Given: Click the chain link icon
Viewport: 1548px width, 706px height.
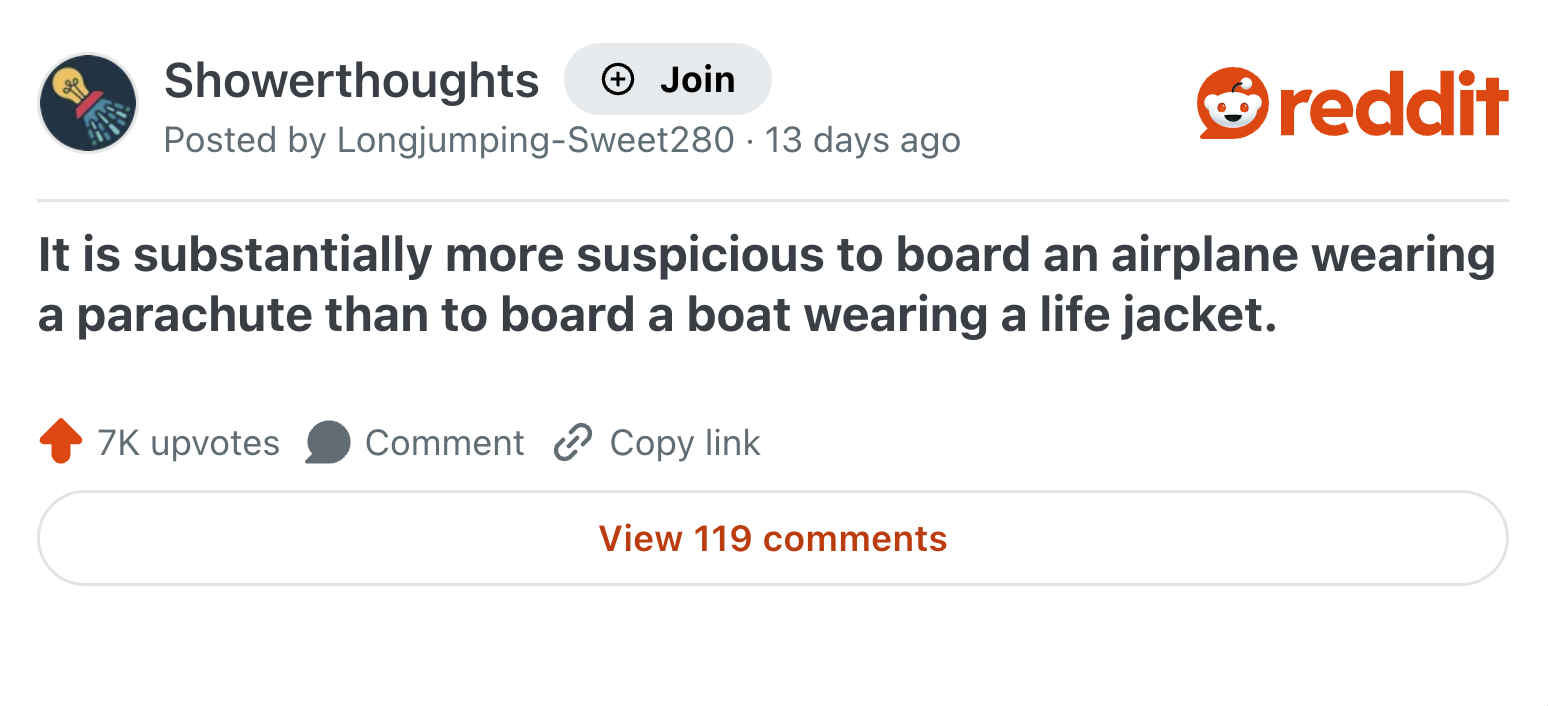Looking at the screenshot, I should 572,442.
